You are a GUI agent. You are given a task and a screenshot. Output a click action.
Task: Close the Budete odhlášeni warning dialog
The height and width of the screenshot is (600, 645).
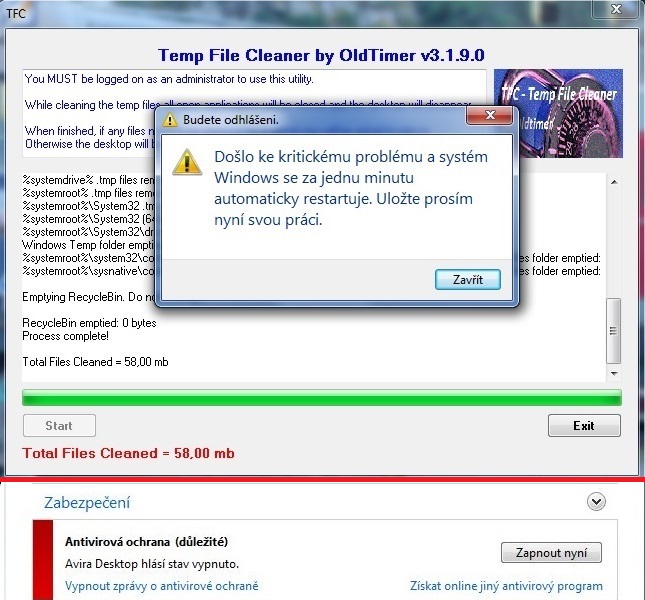coord(490,115)
